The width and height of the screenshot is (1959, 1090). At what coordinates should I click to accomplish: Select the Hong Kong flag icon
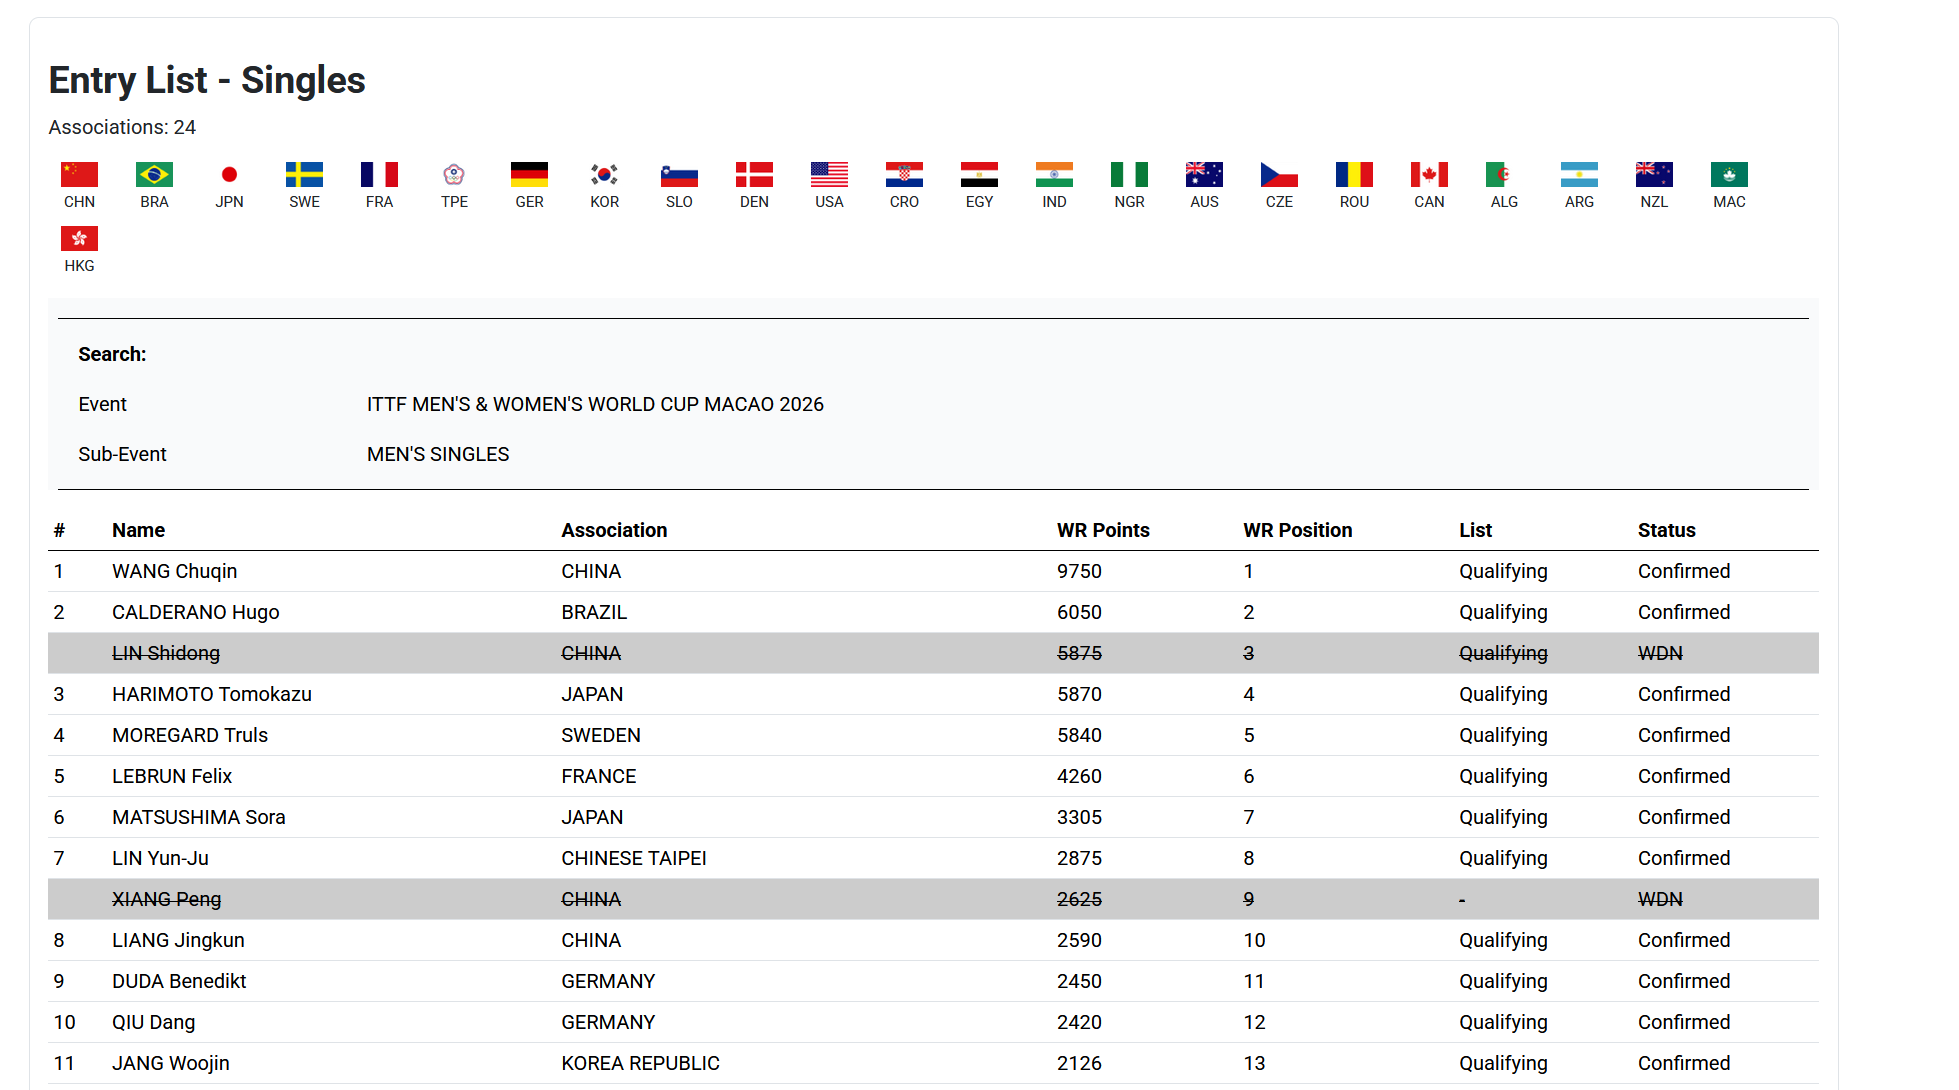(x=79, y=239)
